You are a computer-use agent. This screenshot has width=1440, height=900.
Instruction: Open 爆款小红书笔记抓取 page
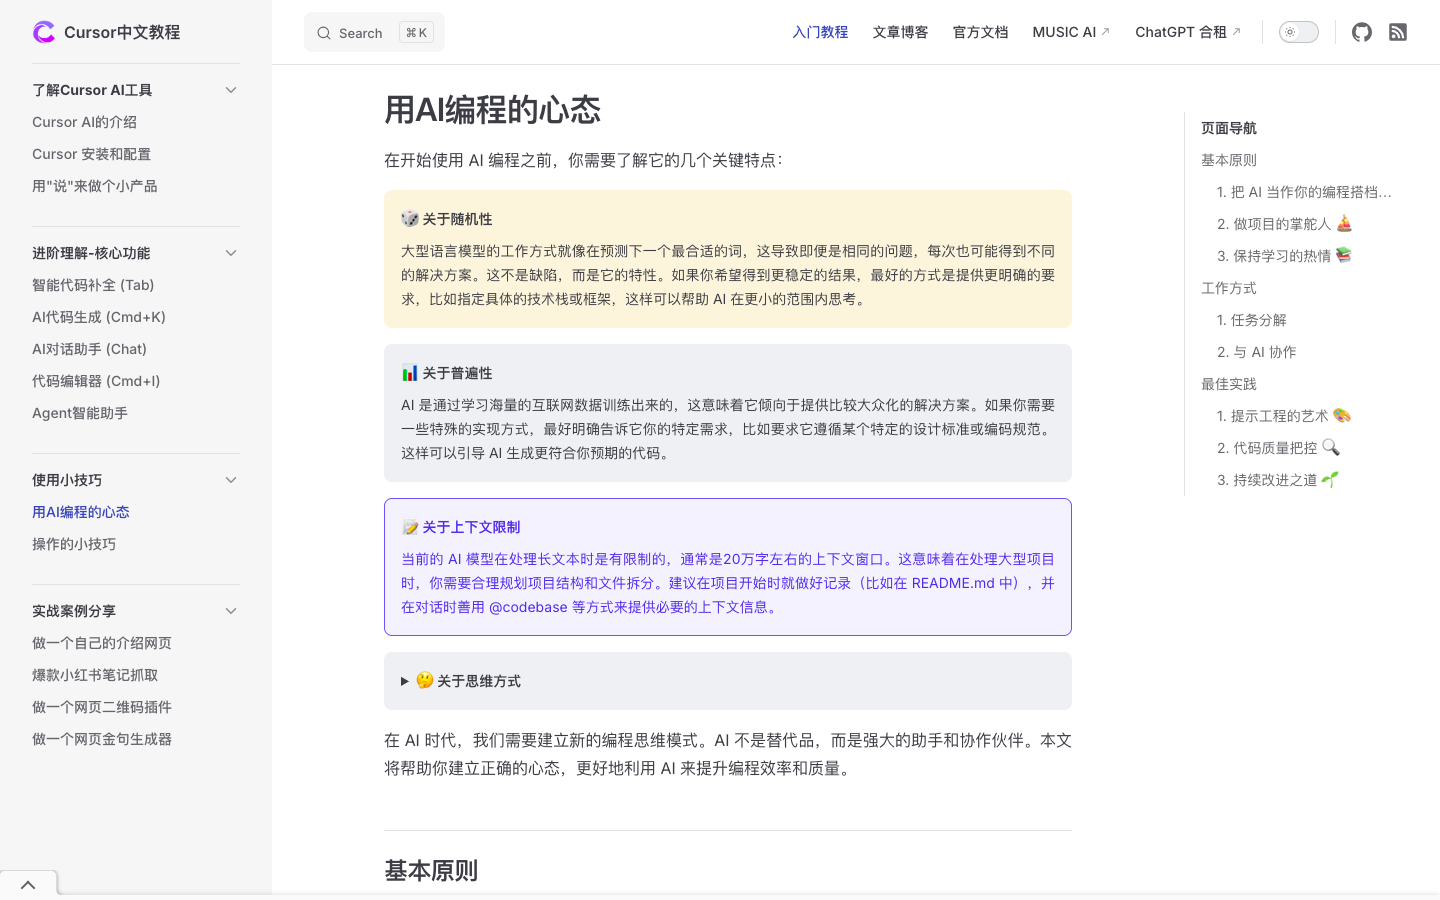[95, 675]
